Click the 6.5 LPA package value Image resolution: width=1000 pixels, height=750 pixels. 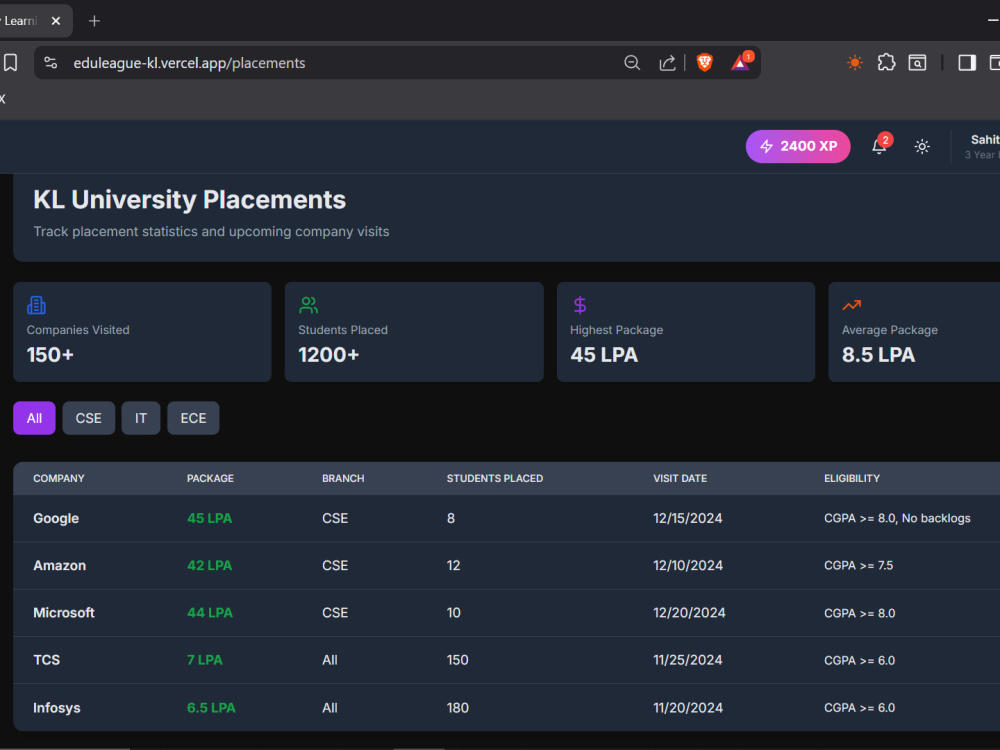click(x=211, y=708)
